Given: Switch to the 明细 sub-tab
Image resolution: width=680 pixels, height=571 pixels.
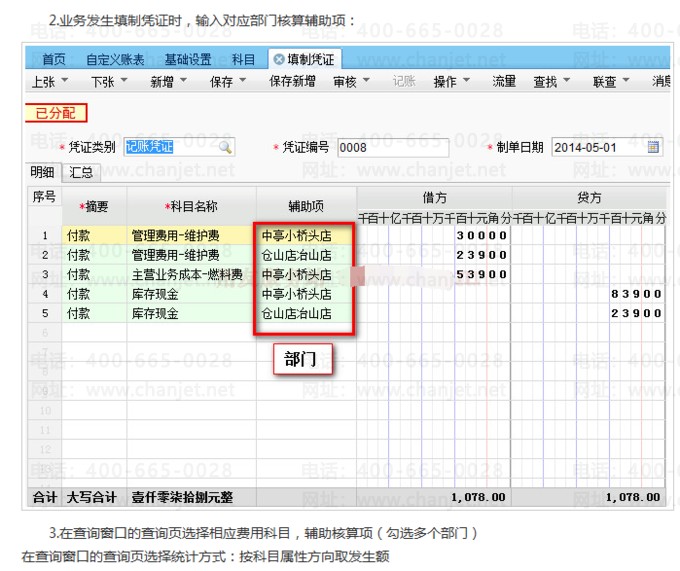Looking at the screenshot, I should coord(42,172).
